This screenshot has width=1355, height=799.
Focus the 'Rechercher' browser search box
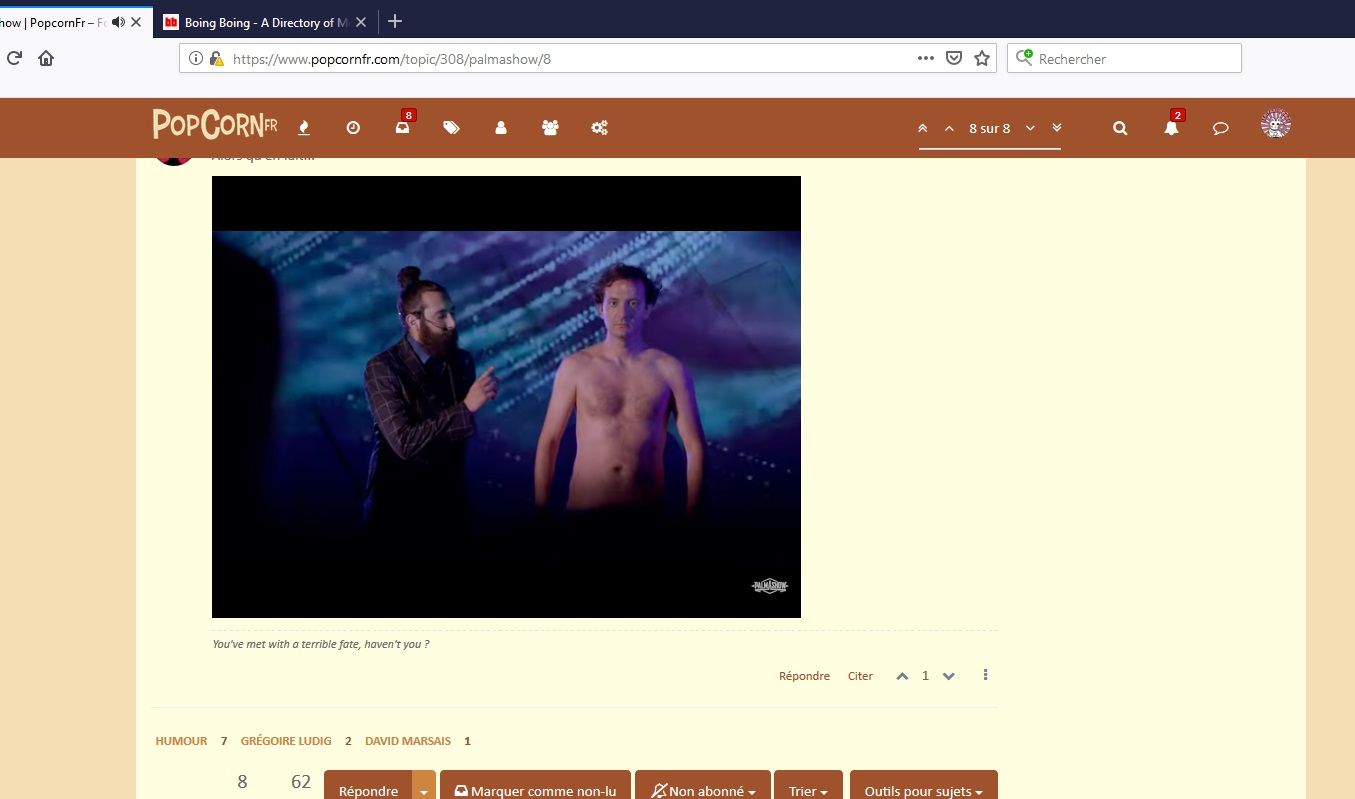click(x=1124, y=59)
